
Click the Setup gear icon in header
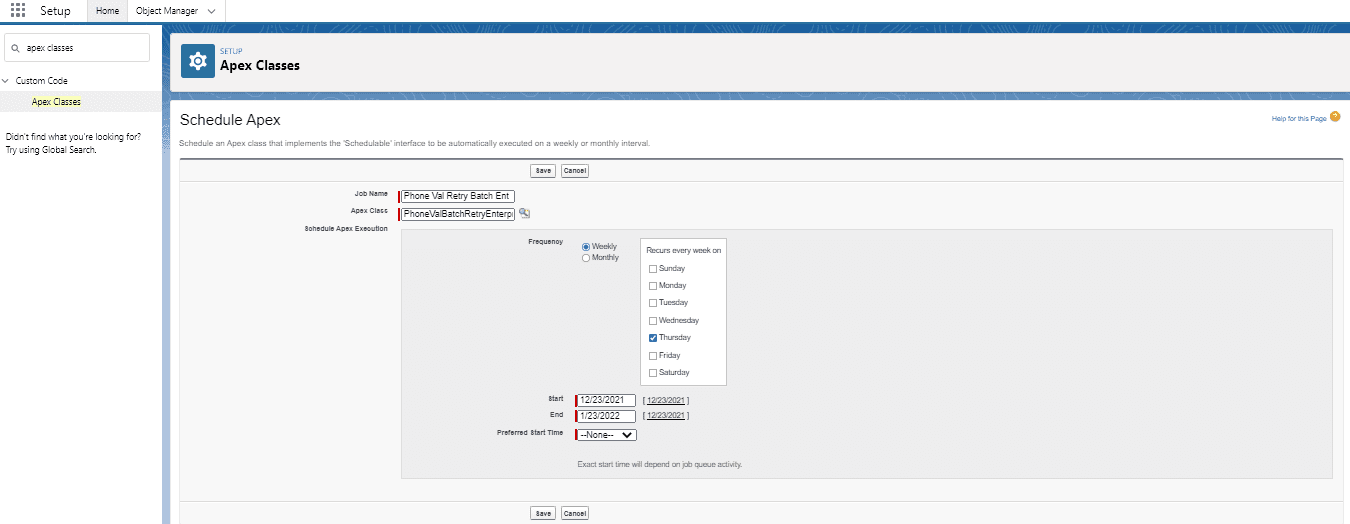tap(198, 61)
